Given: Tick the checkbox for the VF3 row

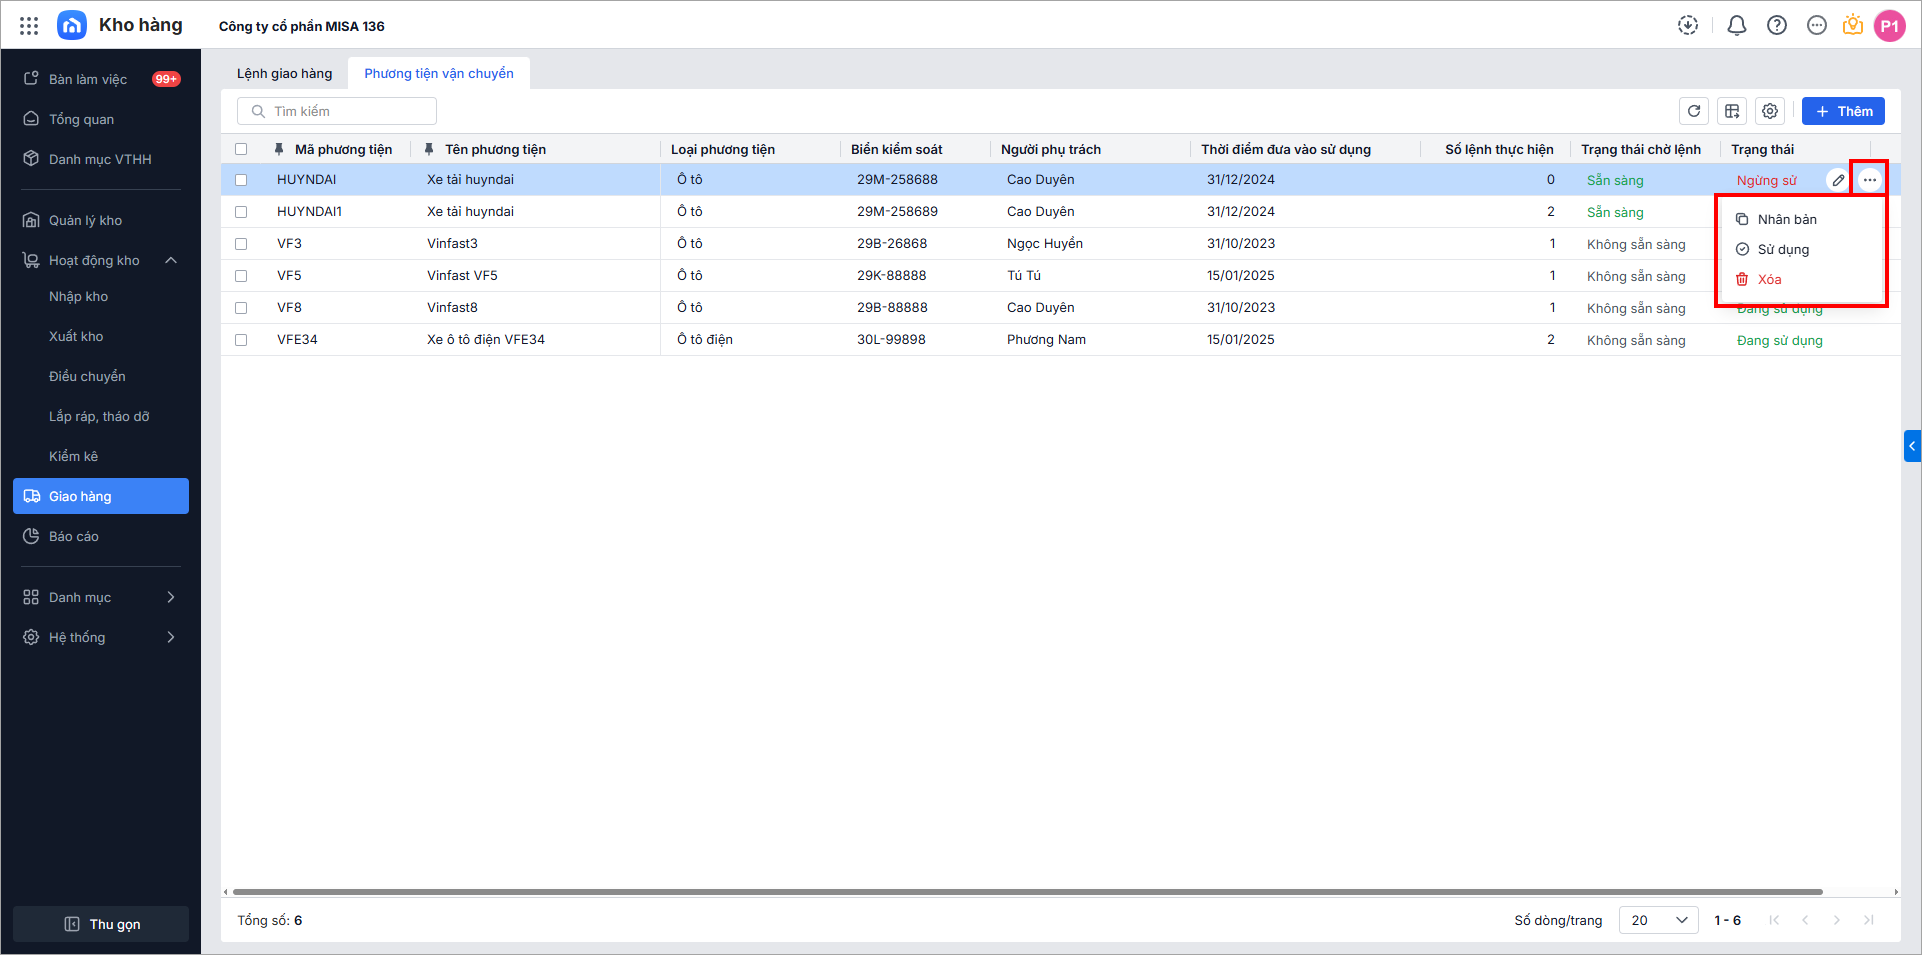Looking at the screenshot, I should [241, 244].
